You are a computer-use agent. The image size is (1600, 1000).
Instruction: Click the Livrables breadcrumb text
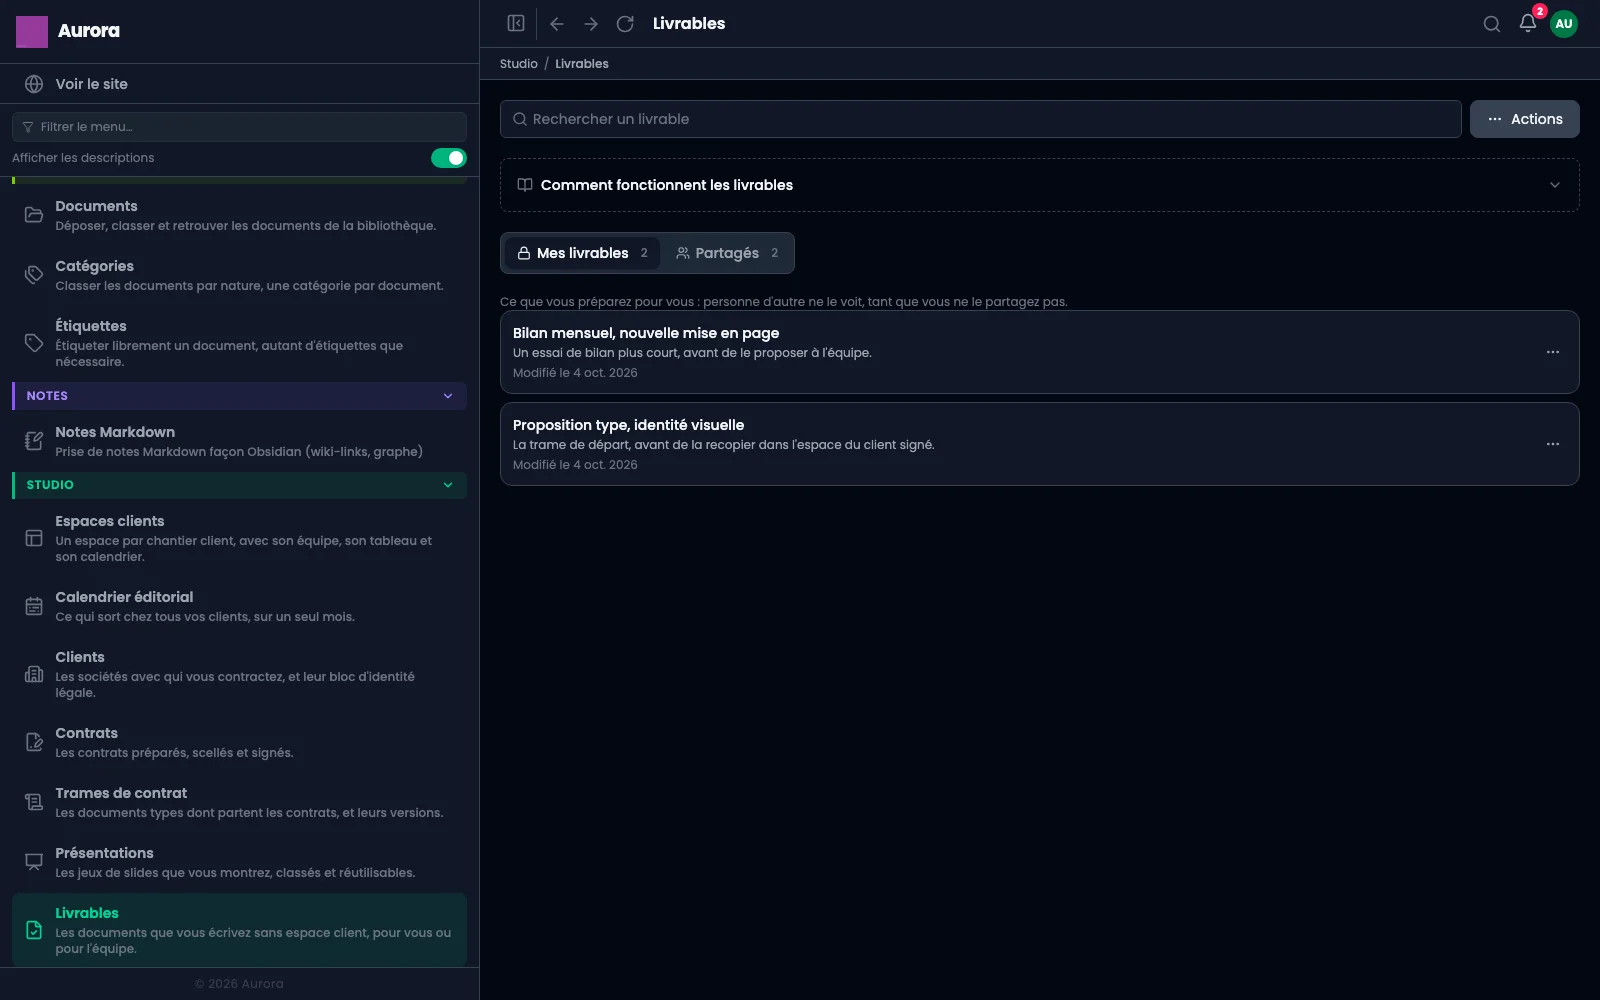point(582,64)
